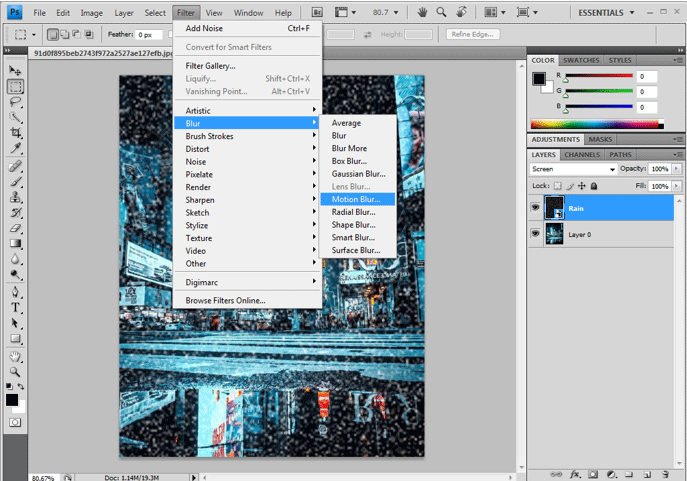687x481 pixels.
Task: Choose the Type tool
Action: [x=15, y=308]
